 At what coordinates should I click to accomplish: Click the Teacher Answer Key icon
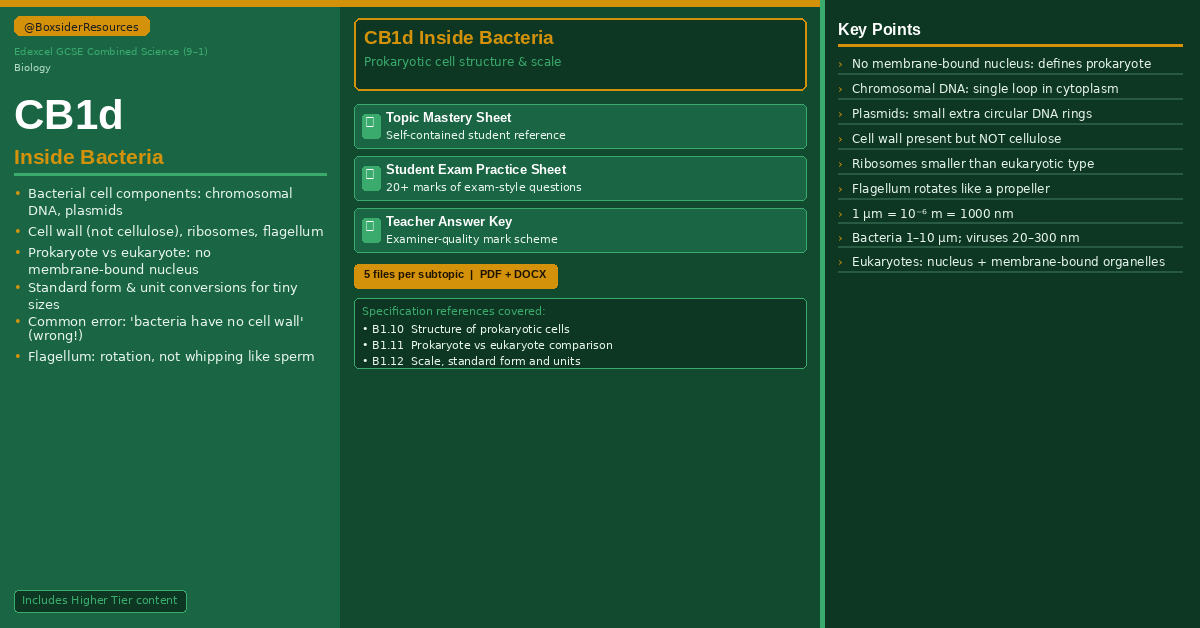(x=371, y=230)
